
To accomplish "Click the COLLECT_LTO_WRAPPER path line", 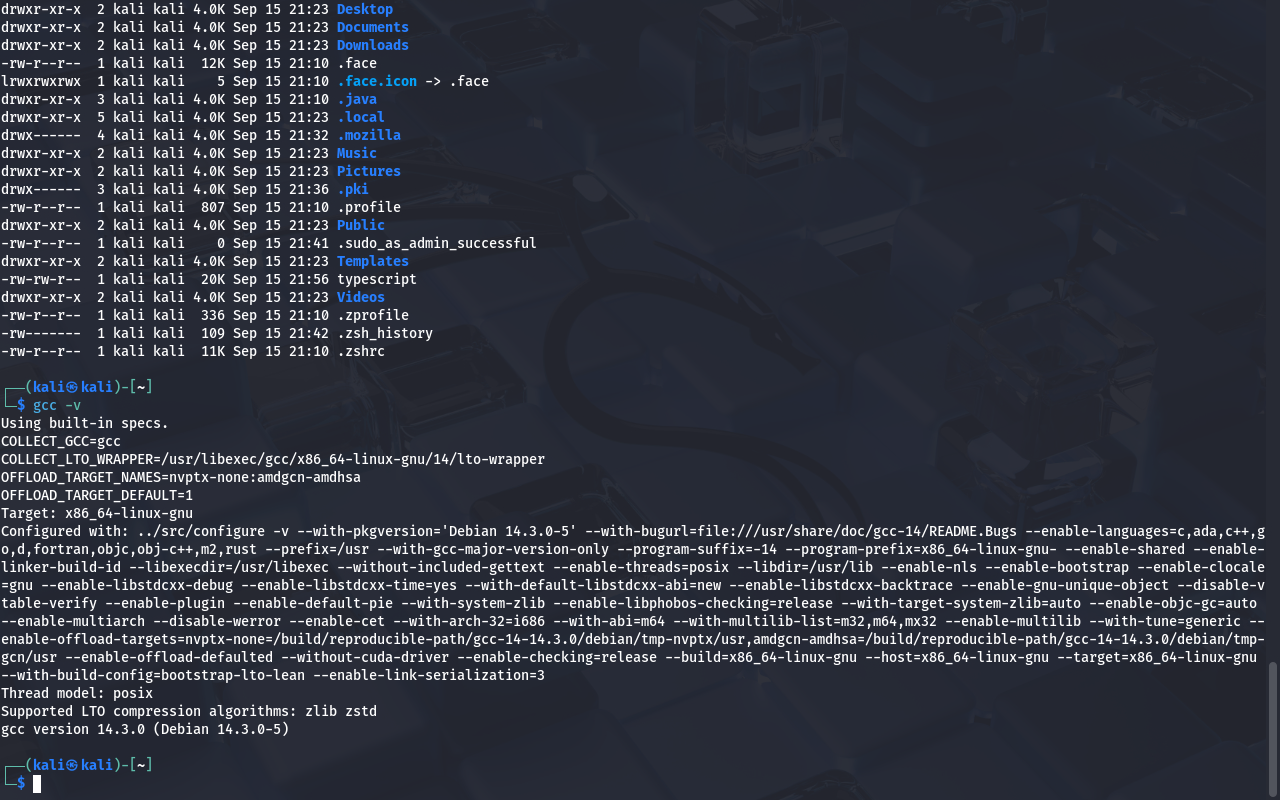I will [273, 459].
